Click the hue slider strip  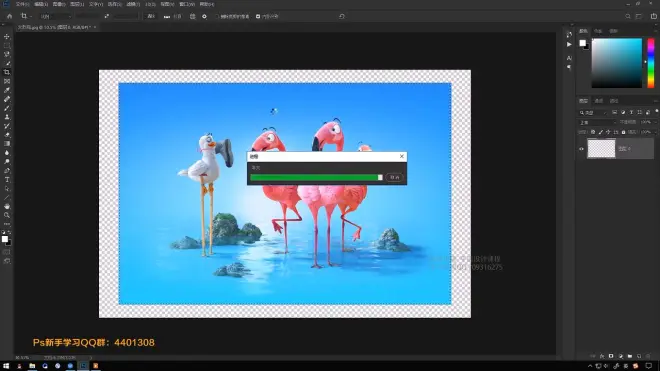[x=651, y=63]
